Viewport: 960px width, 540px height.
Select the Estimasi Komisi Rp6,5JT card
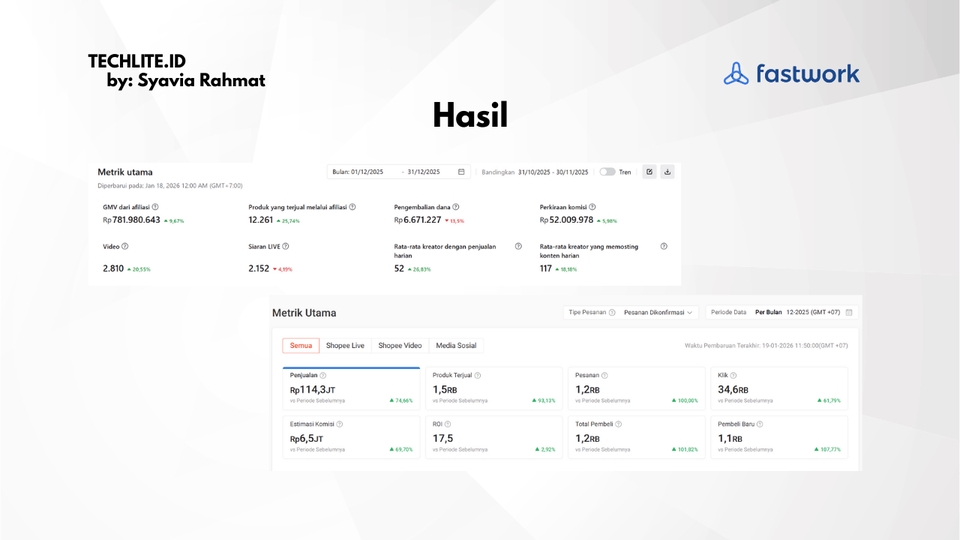351,437
